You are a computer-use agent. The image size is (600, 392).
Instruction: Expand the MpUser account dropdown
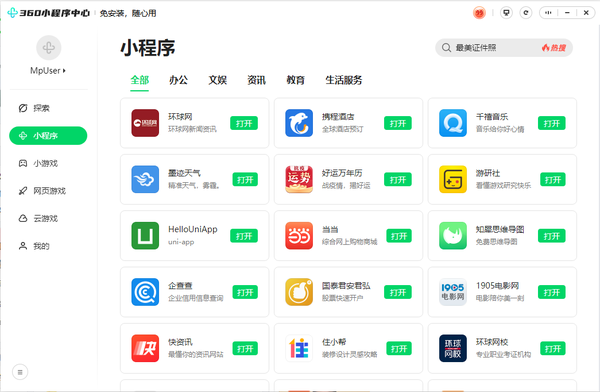(x=48, y=71)
